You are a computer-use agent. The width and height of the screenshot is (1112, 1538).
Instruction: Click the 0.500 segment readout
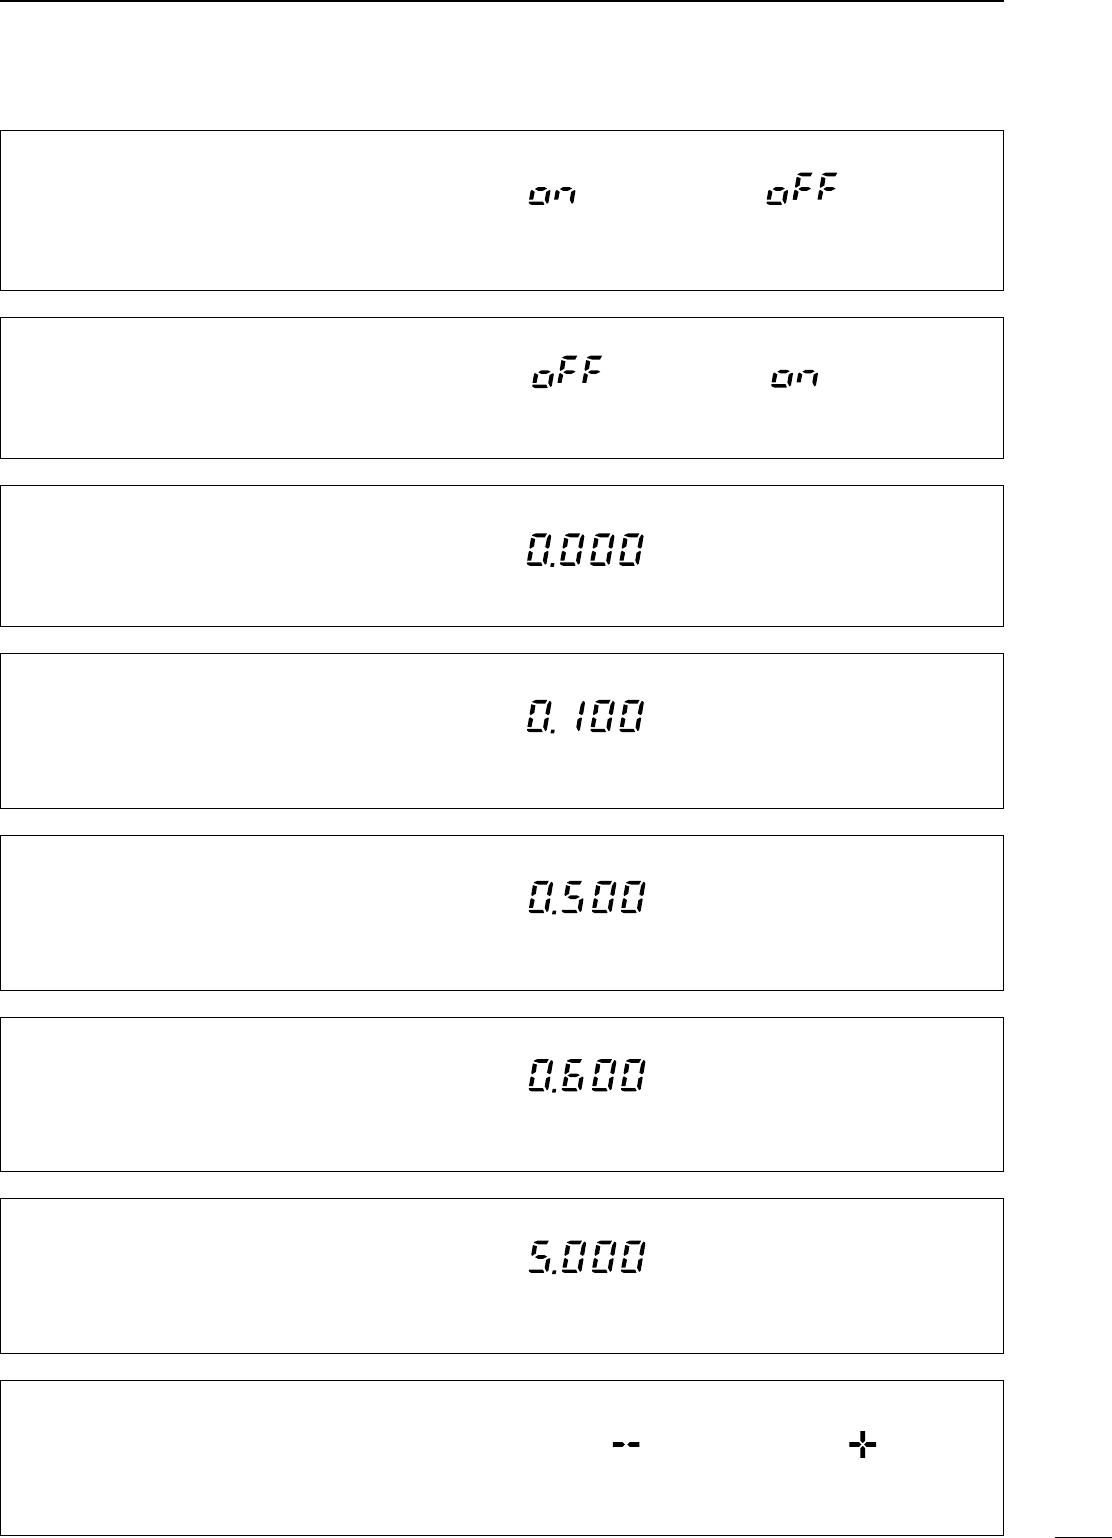pos(585,898)
